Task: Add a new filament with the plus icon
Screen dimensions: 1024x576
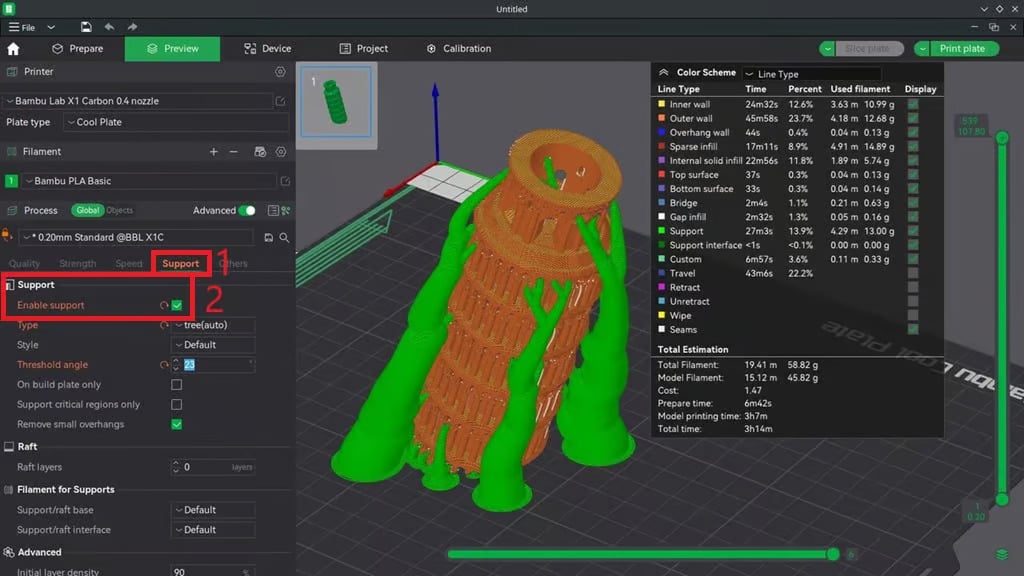Action: pyautogui.click(x=214, y=152)
